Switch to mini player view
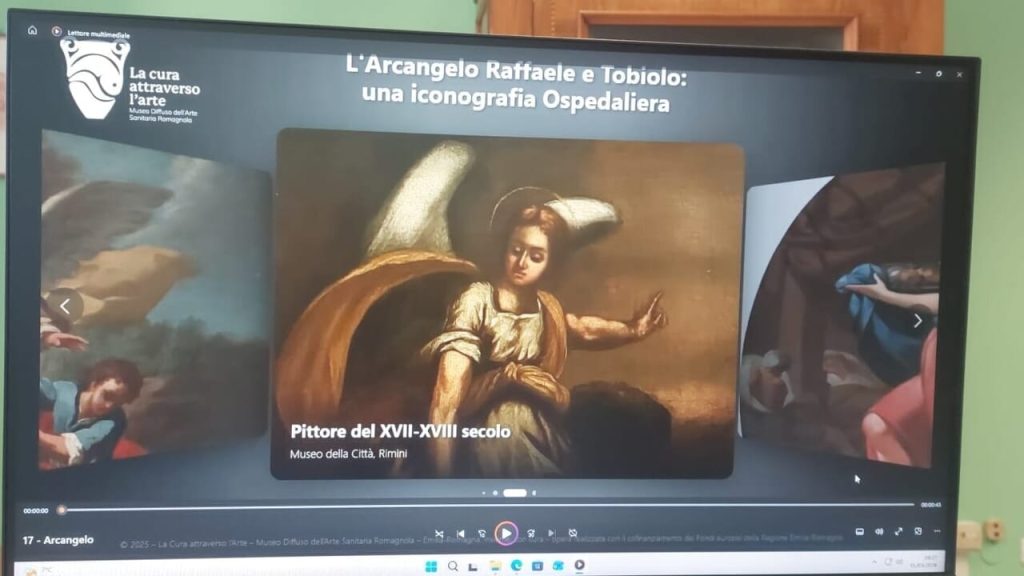1024x576 pixels. pos(918,532)
